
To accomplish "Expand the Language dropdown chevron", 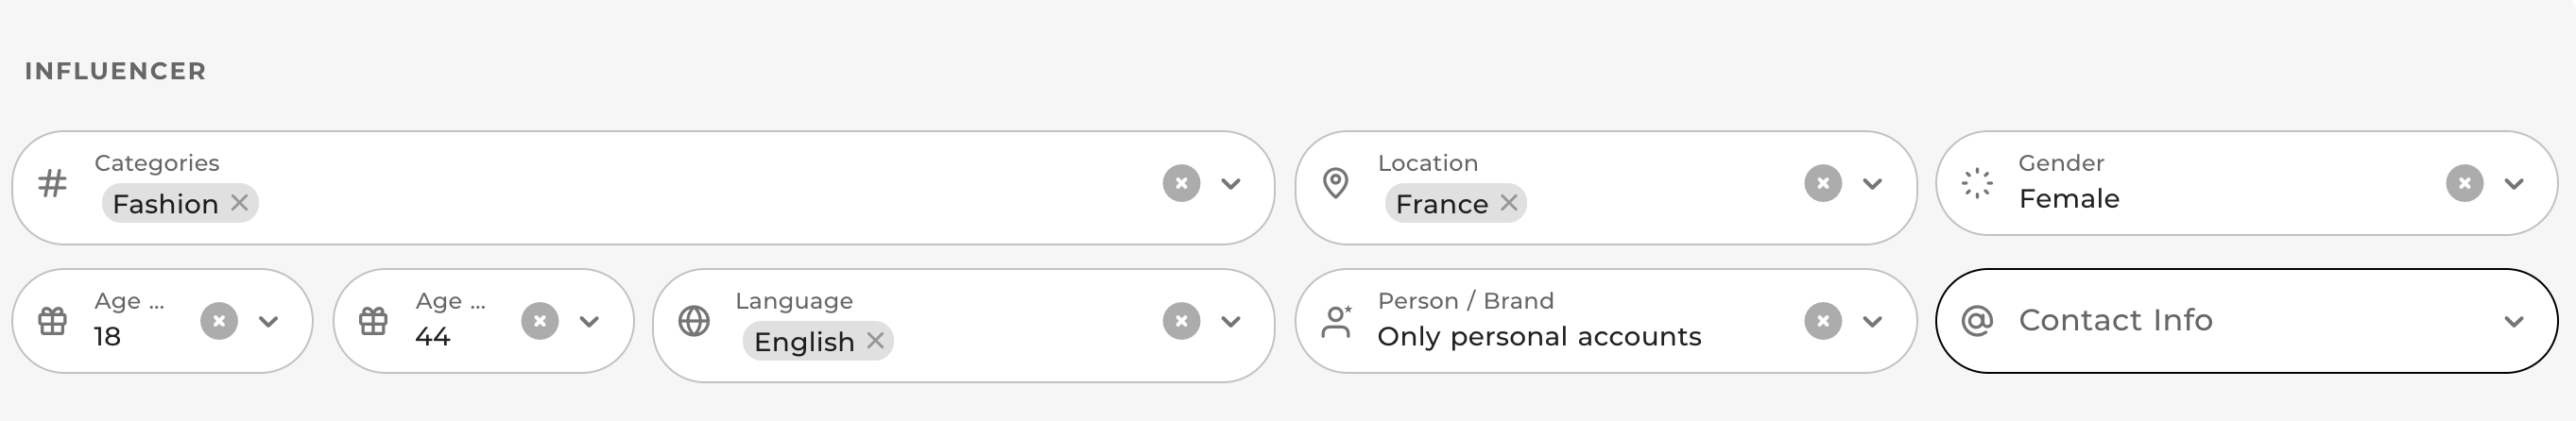I will [x=1231, y=322].
